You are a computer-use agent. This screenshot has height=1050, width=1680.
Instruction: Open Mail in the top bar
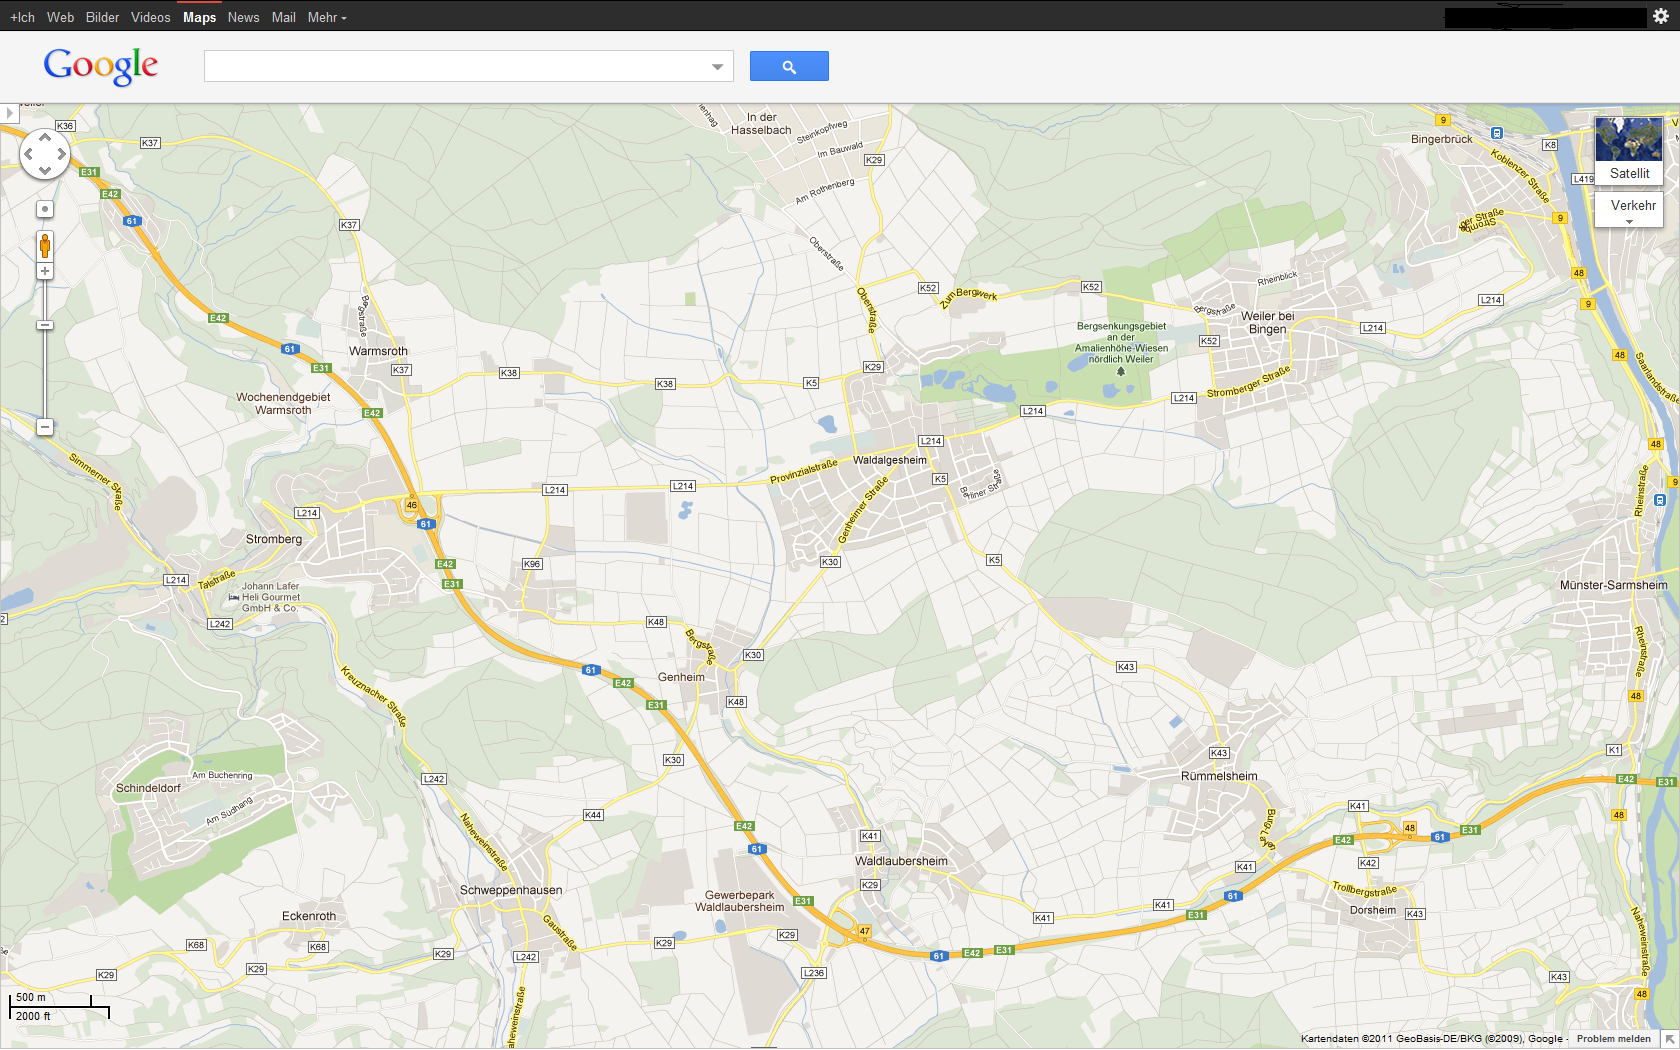click(x=283, y=17)
